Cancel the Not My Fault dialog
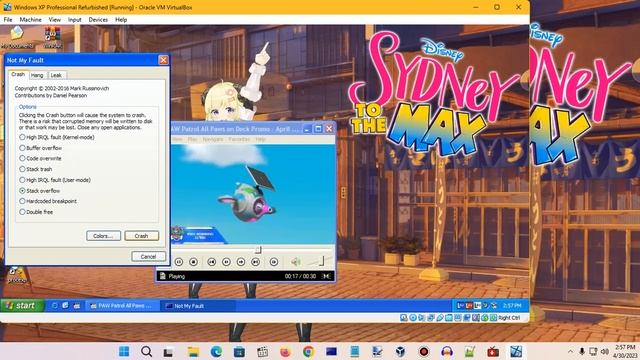The image size is (640, 360). click(148, 256)
